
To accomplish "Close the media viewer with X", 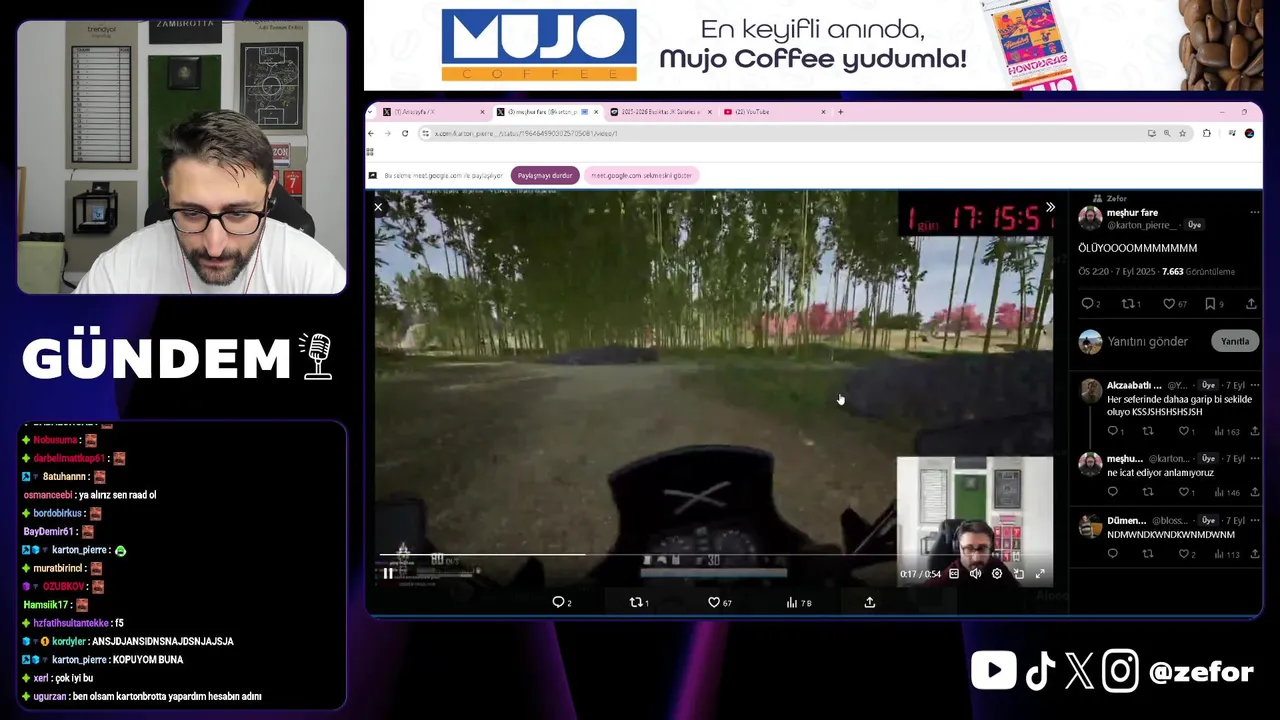I will point(378,207).
